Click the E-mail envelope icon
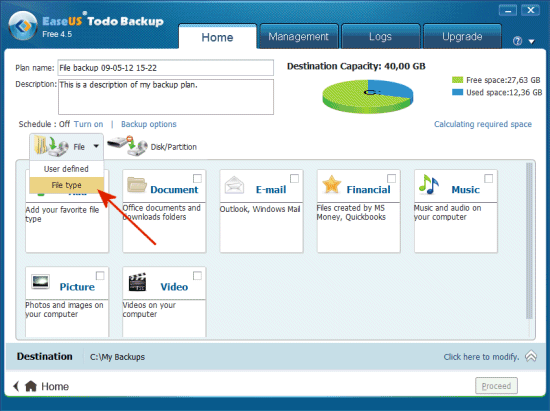Image resolution: width=550 pixels, height=411 pixels. pyautogui.click(x=234, y=185)
